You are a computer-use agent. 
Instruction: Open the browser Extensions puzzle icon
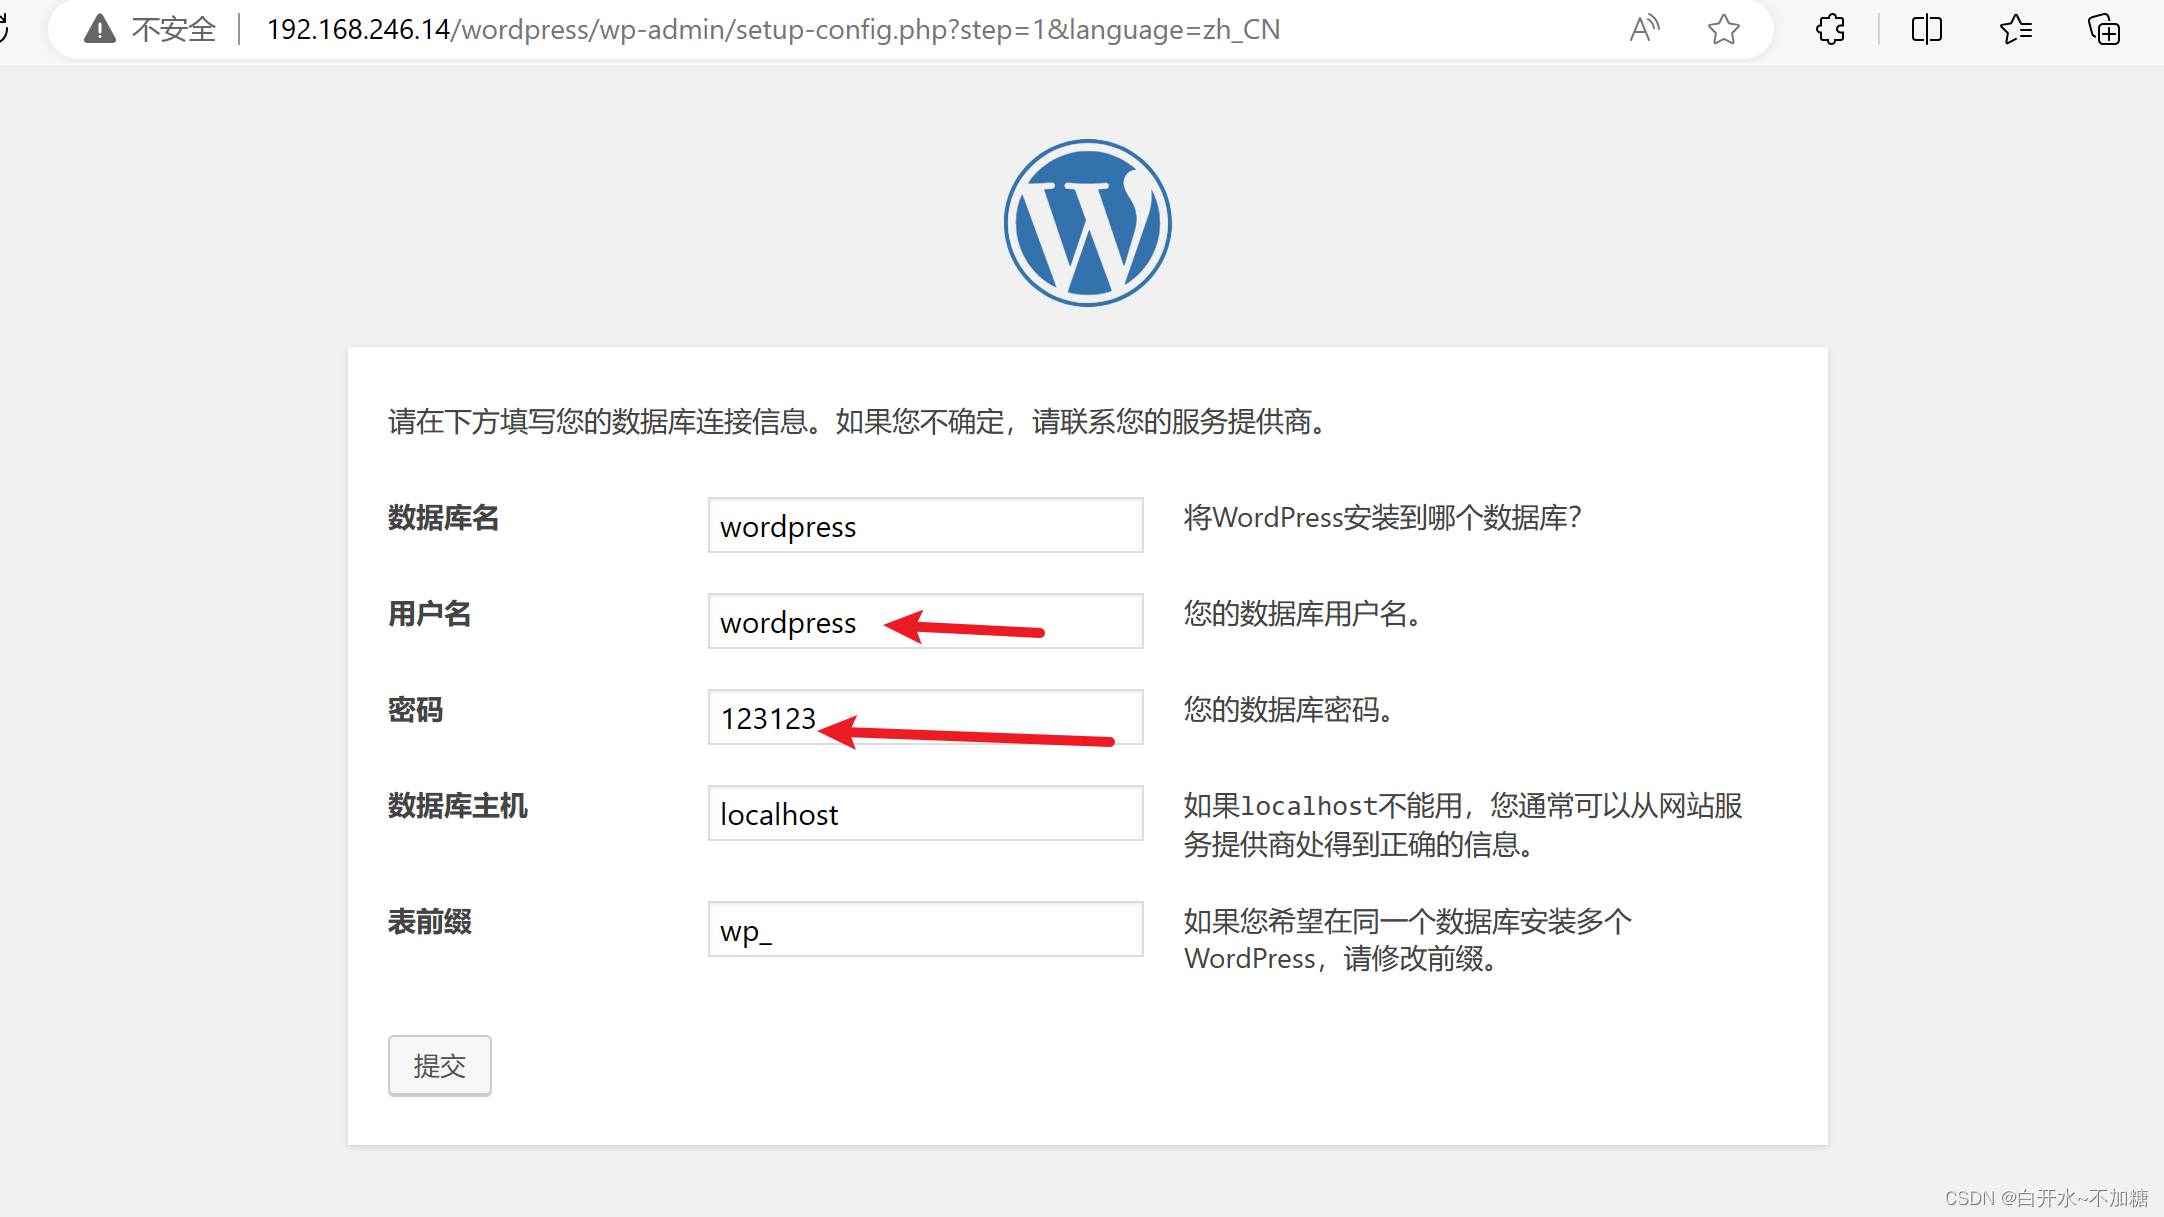[x=1830, y=29]
